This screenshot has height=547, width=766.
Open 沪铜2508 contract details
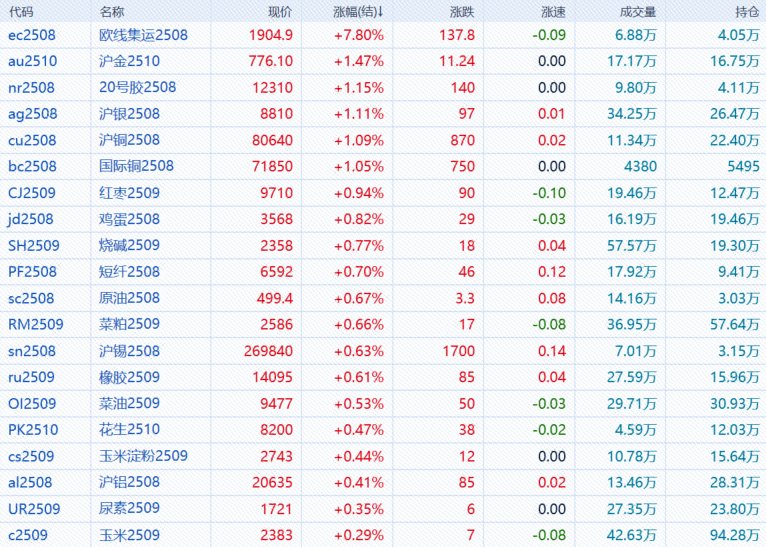130,140
